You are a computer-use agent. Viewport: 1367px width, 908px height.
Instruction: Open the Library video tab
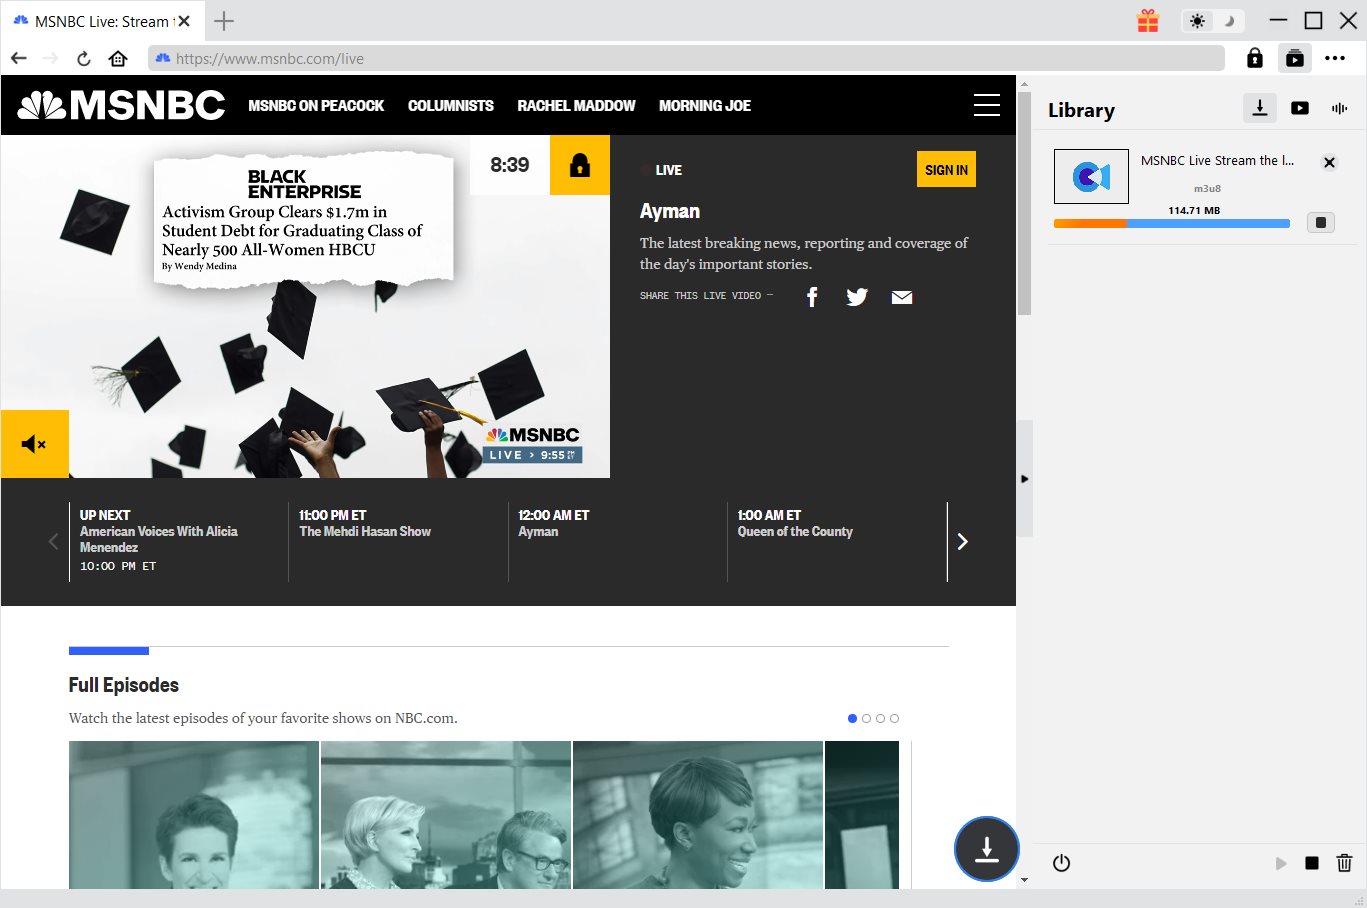coord(1300,108)
